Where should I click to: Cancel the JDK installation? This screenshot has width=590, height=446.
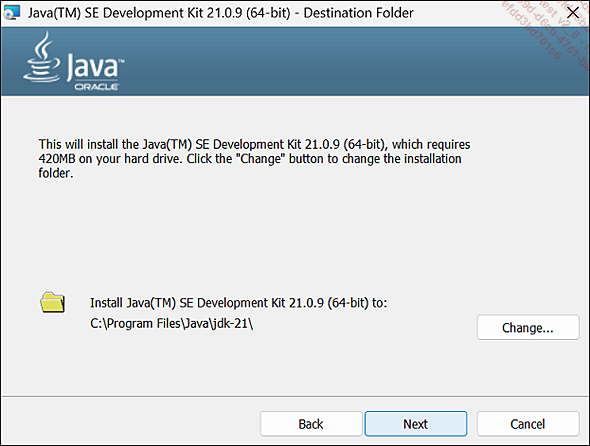pos(528,424)
